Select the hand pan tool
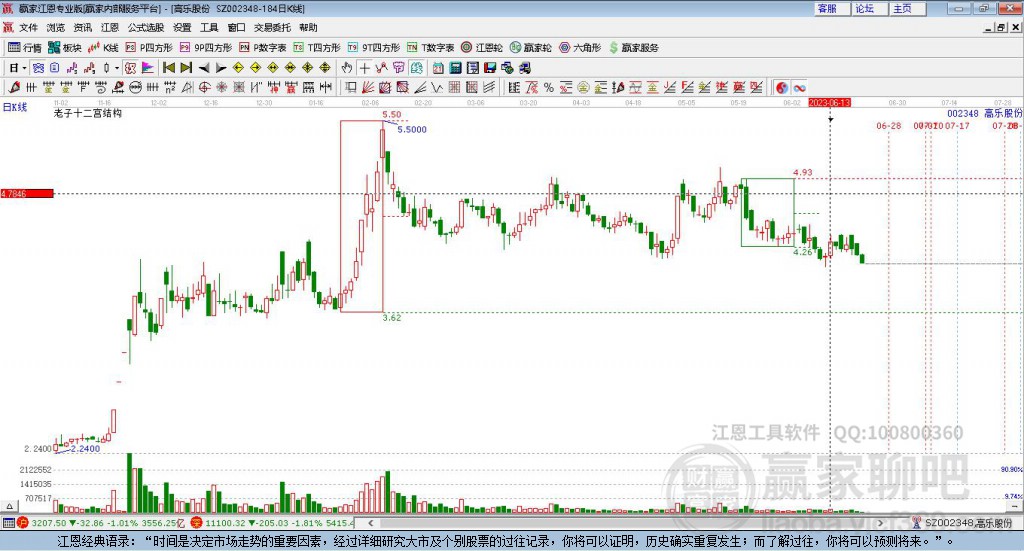The height and width of the screenshot is (551, 1024). 347,68
